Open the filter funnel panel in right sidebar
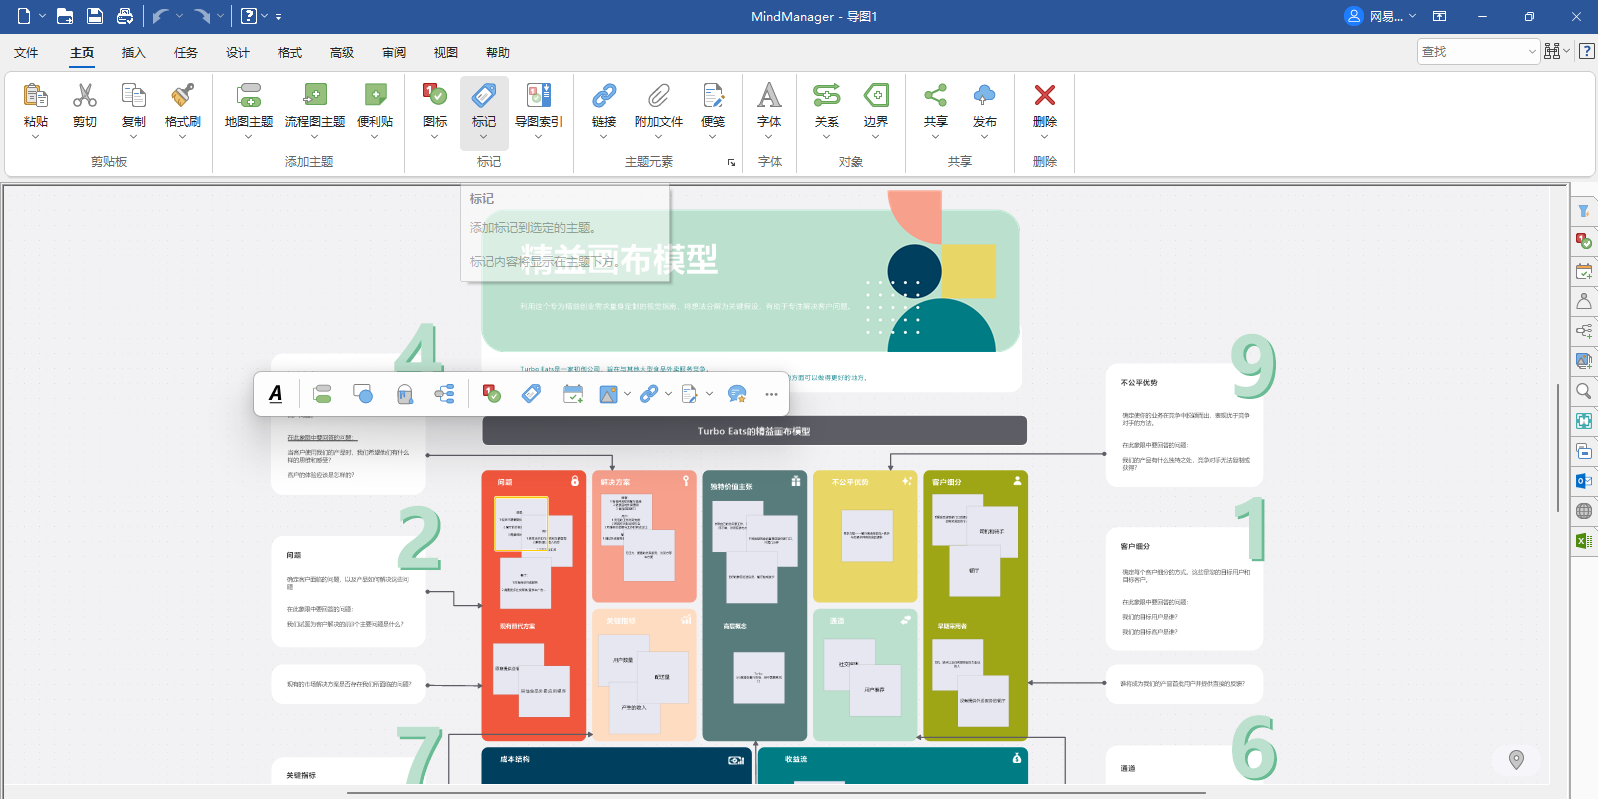The height and width of the screenshot is (799, 1598). [1584, 211]
